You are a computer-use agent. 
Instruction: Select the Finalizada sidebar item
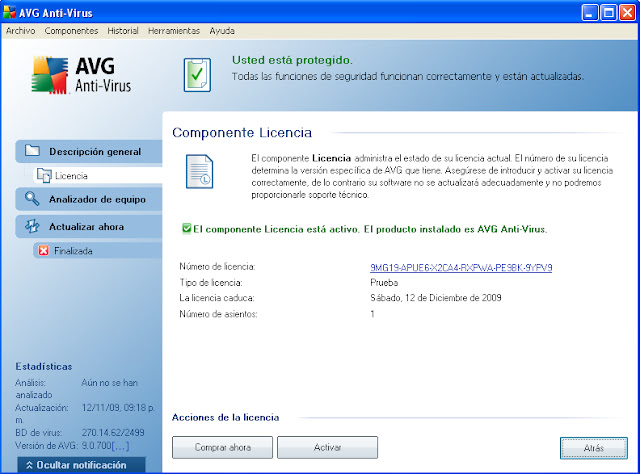(98, 251)
